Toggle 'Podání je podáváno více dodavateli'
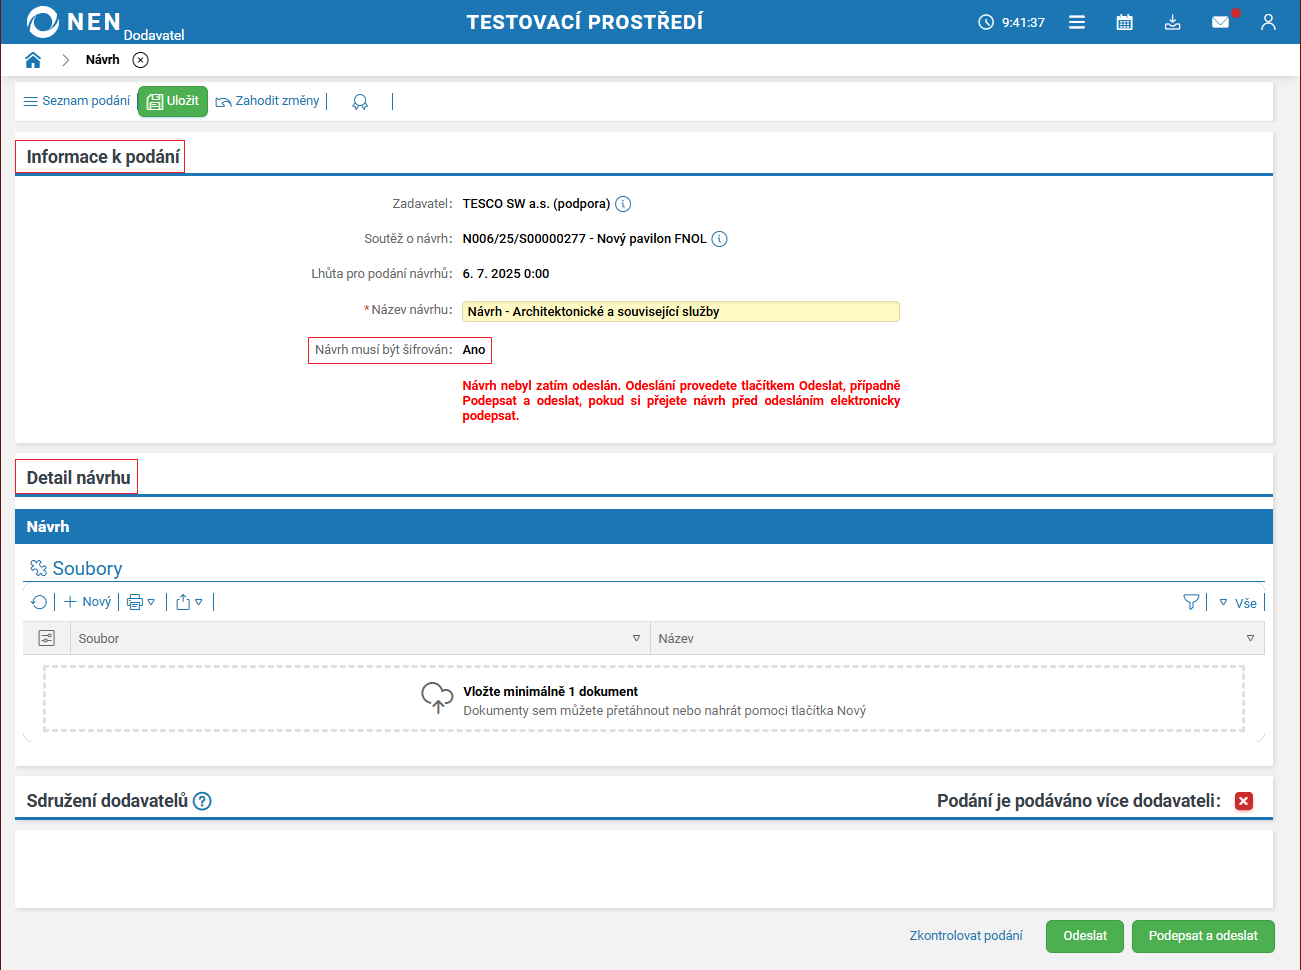 tap(1244, 801)
